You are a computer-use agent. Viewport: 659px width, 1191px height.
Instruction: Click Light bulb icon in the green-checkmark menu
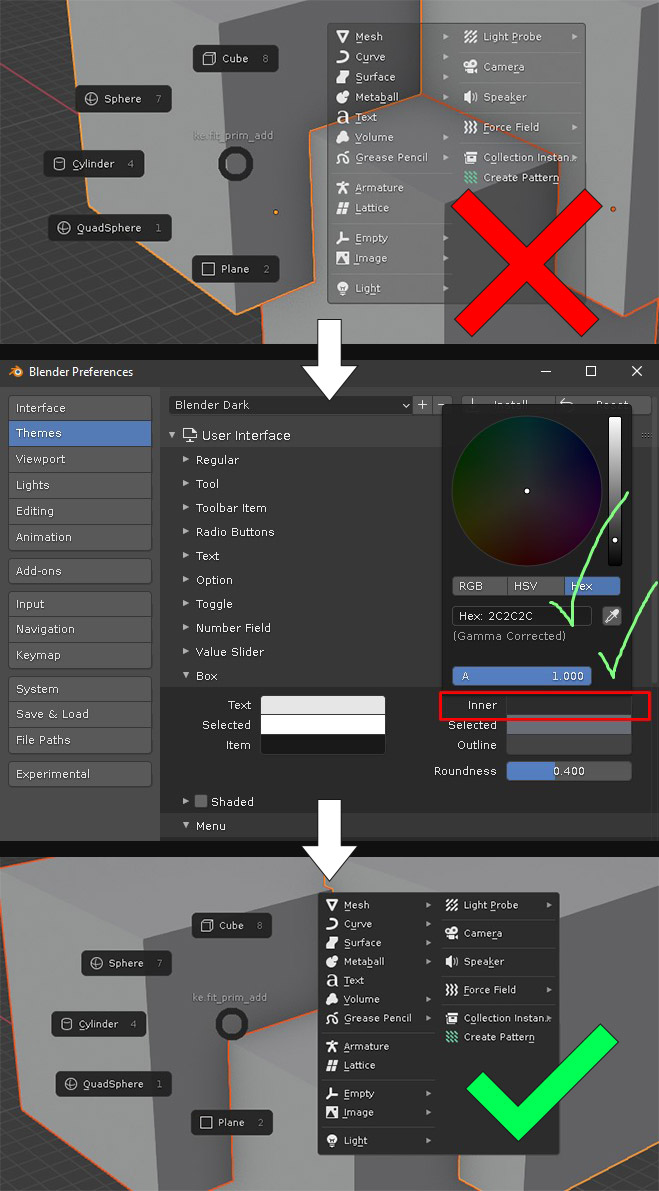point(333,1140)
